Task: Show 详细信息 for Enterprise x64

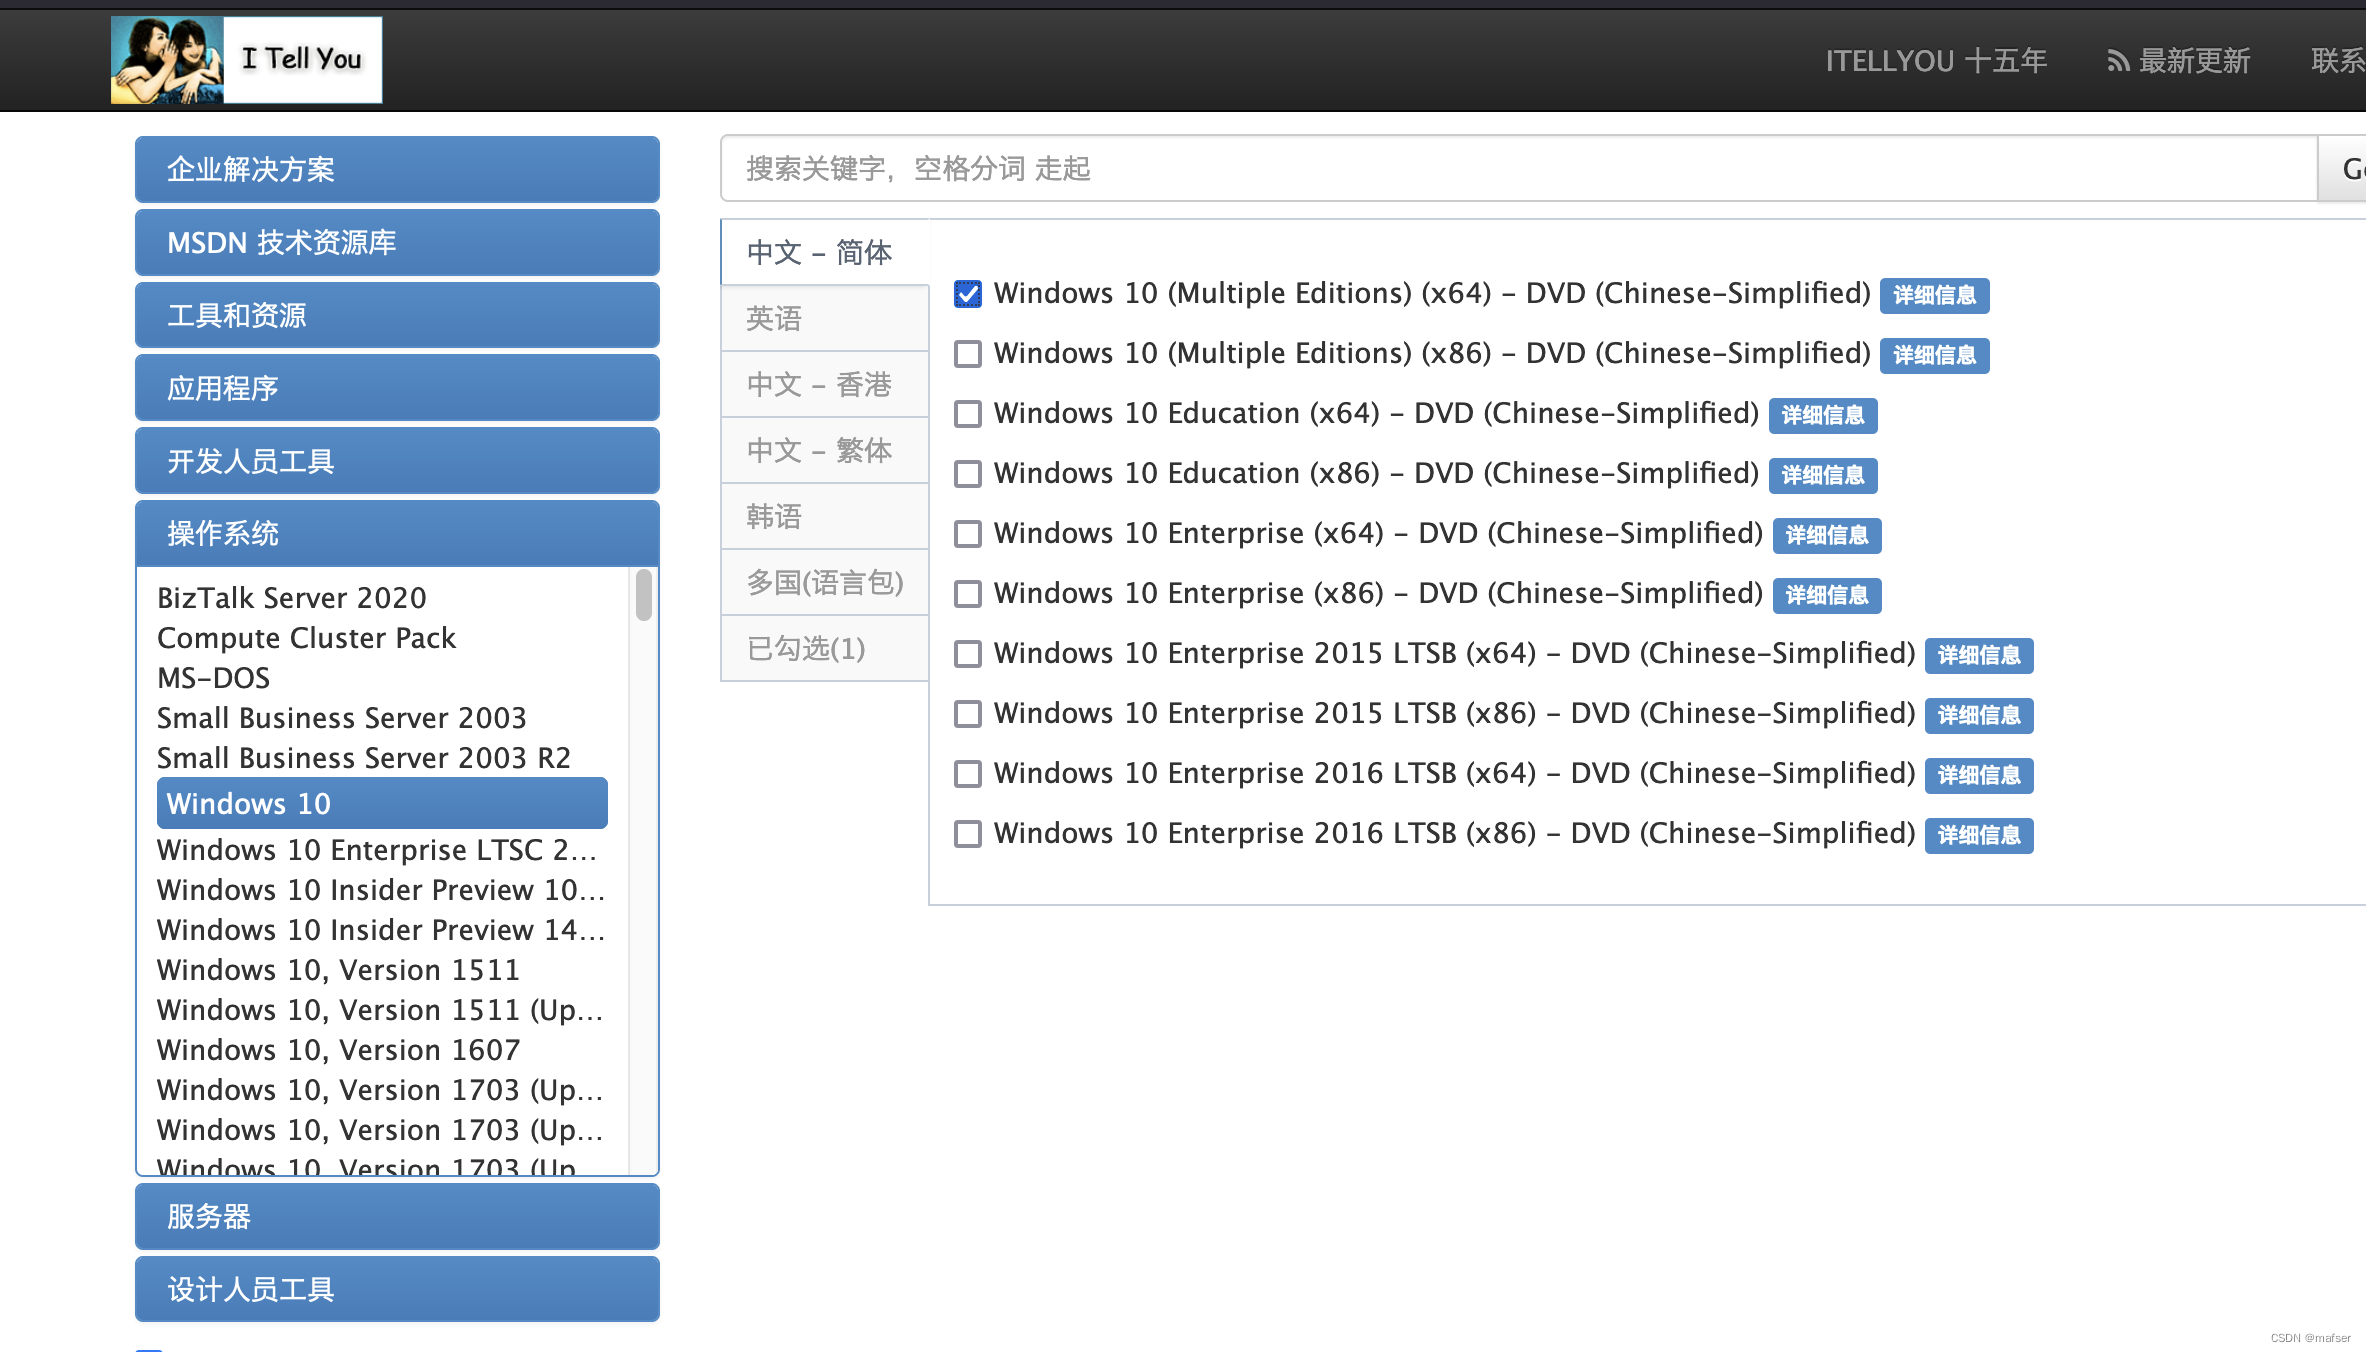Action: tap(1827, 535)
